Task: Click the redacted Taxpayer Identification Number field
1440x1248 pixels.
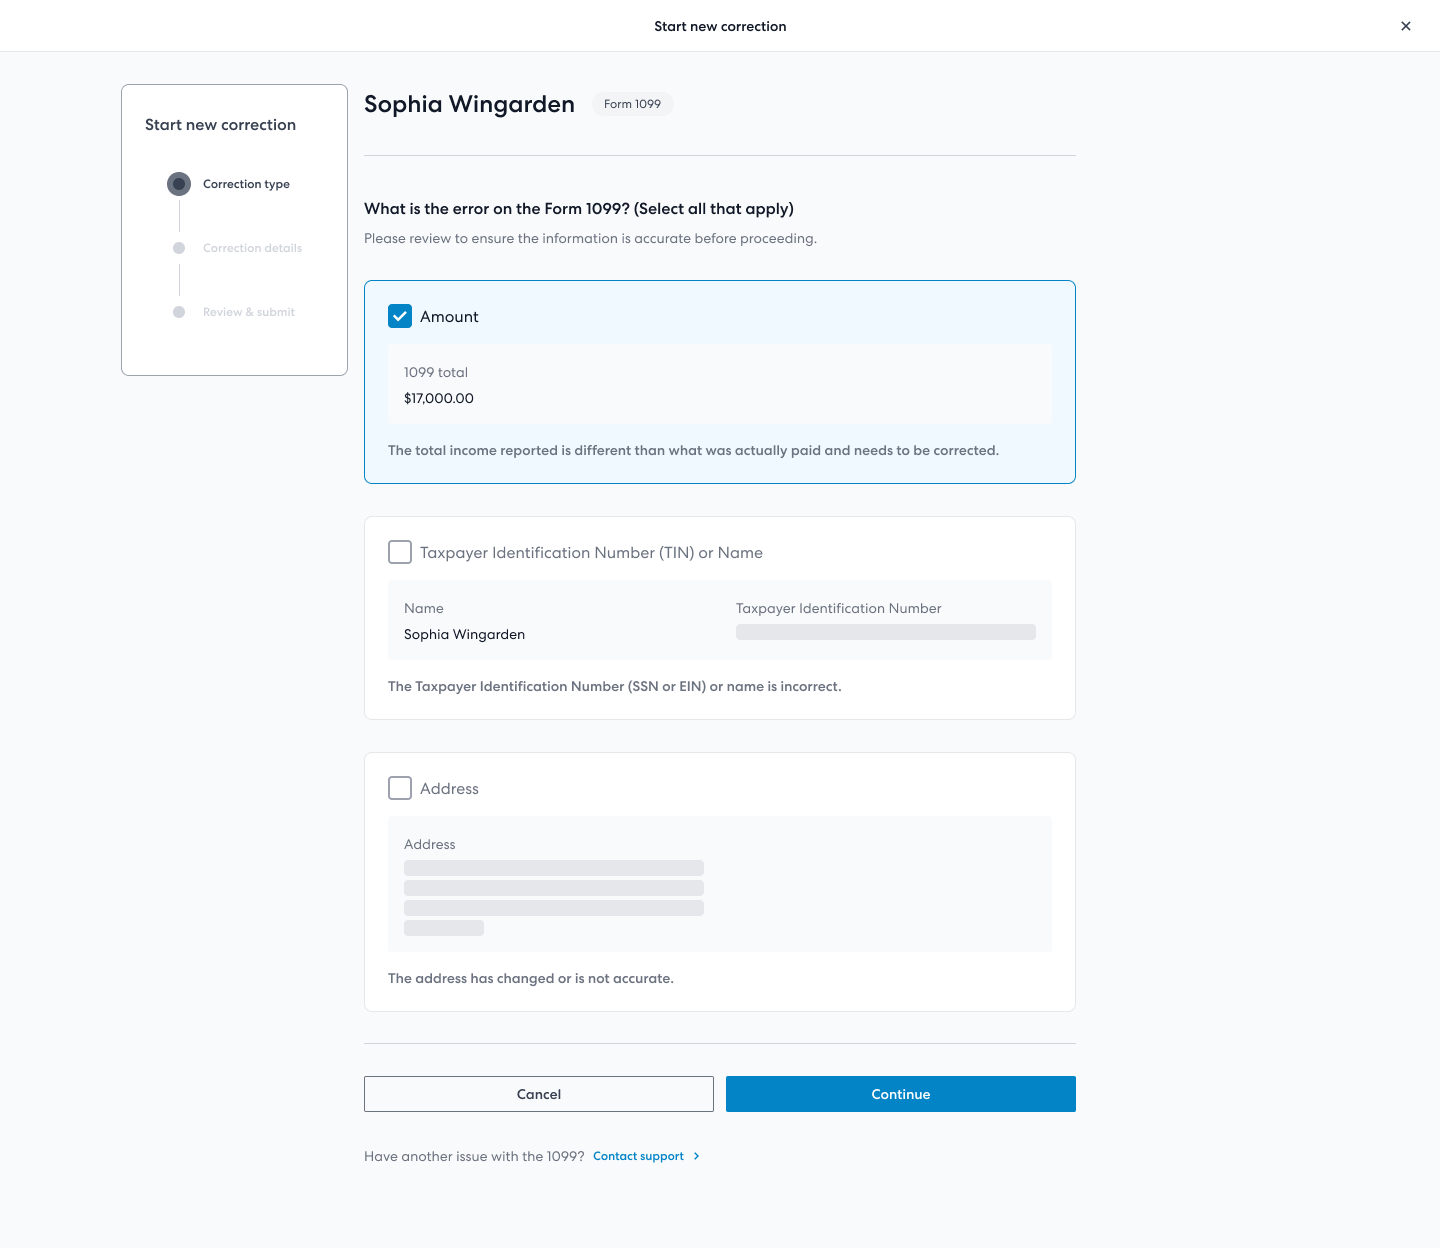Action: click(x=886, y=632)
